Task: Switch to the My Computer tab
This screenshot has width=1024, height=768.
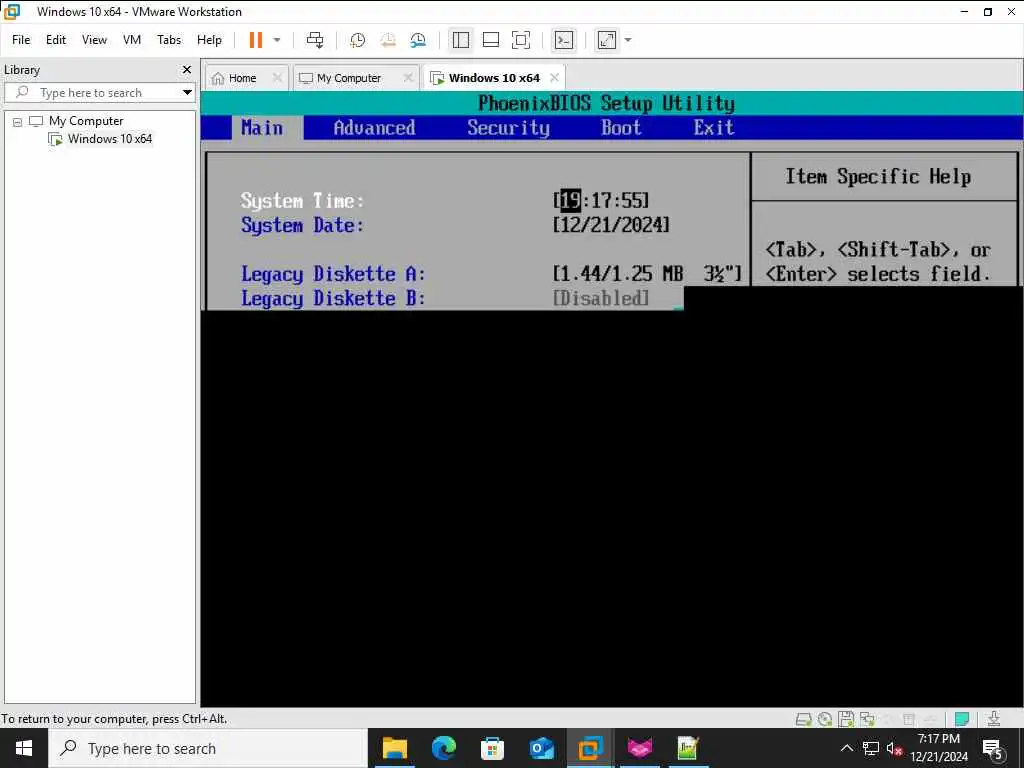Action: click(x=349, y=78)
